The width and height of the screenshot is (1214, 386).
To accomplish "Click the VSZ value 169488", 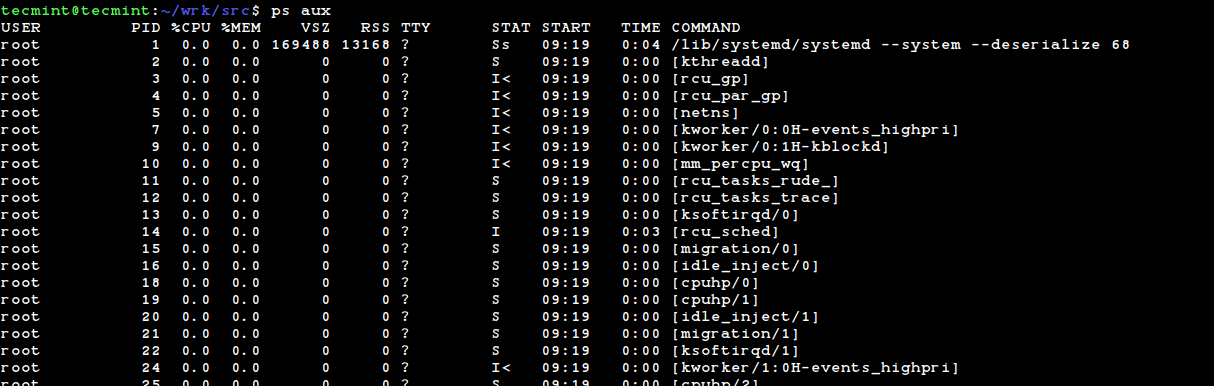I will (x=301, y=45).
